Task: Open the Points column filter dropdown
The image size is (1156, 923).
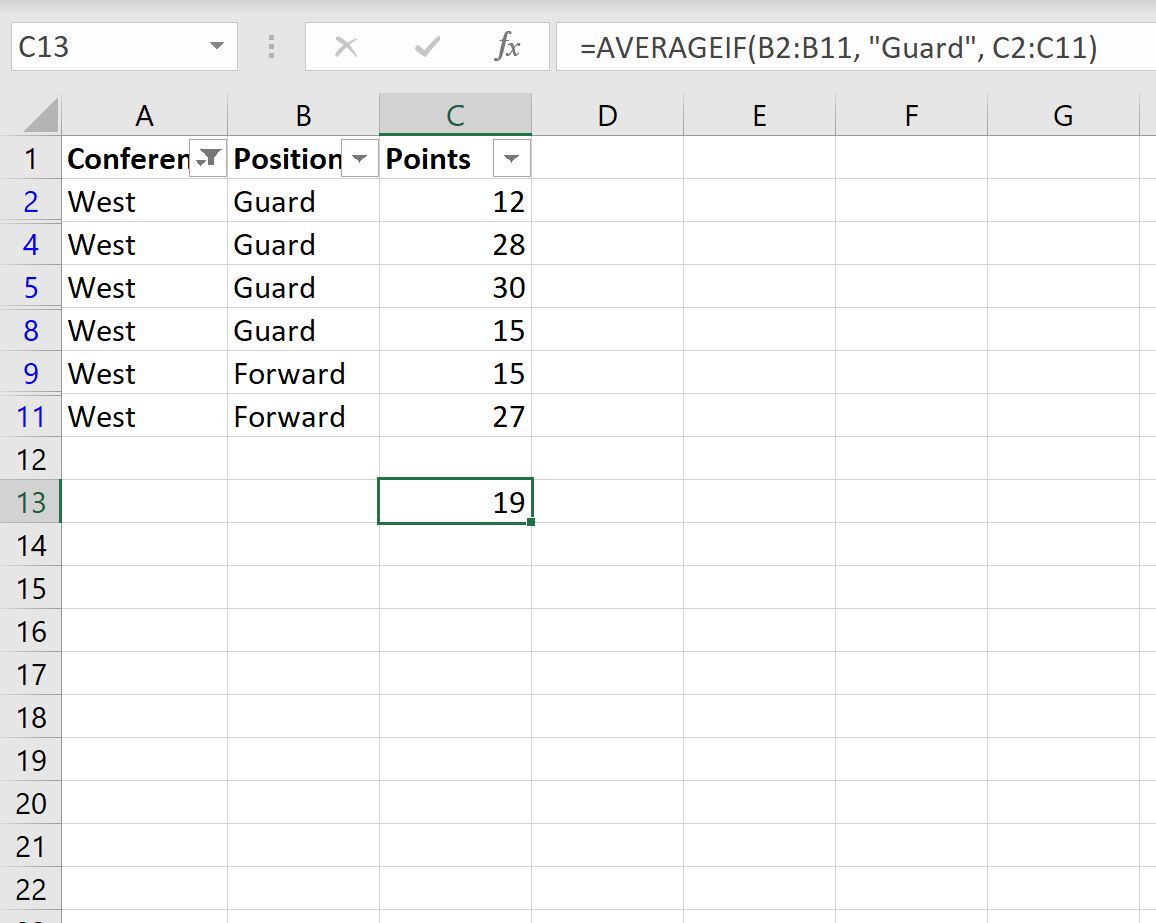Action: tap(512, 158)
